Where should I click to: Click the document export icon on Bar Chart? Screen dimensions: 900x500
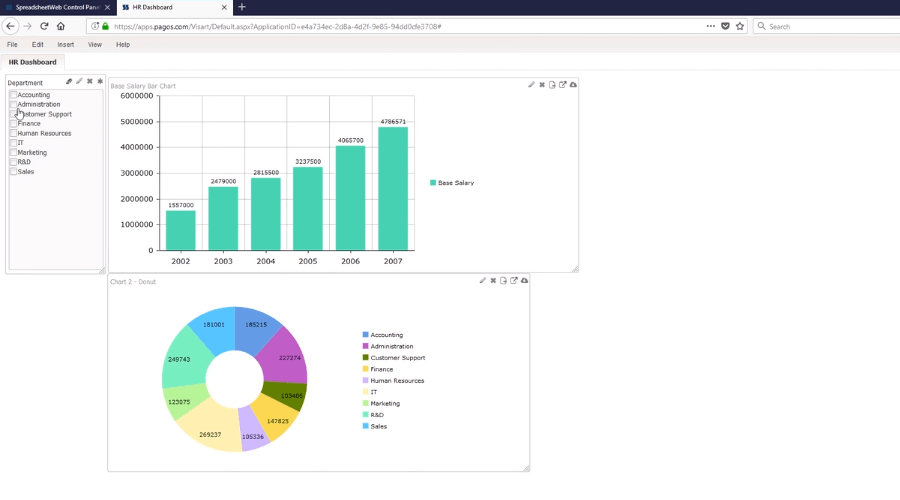552,84
